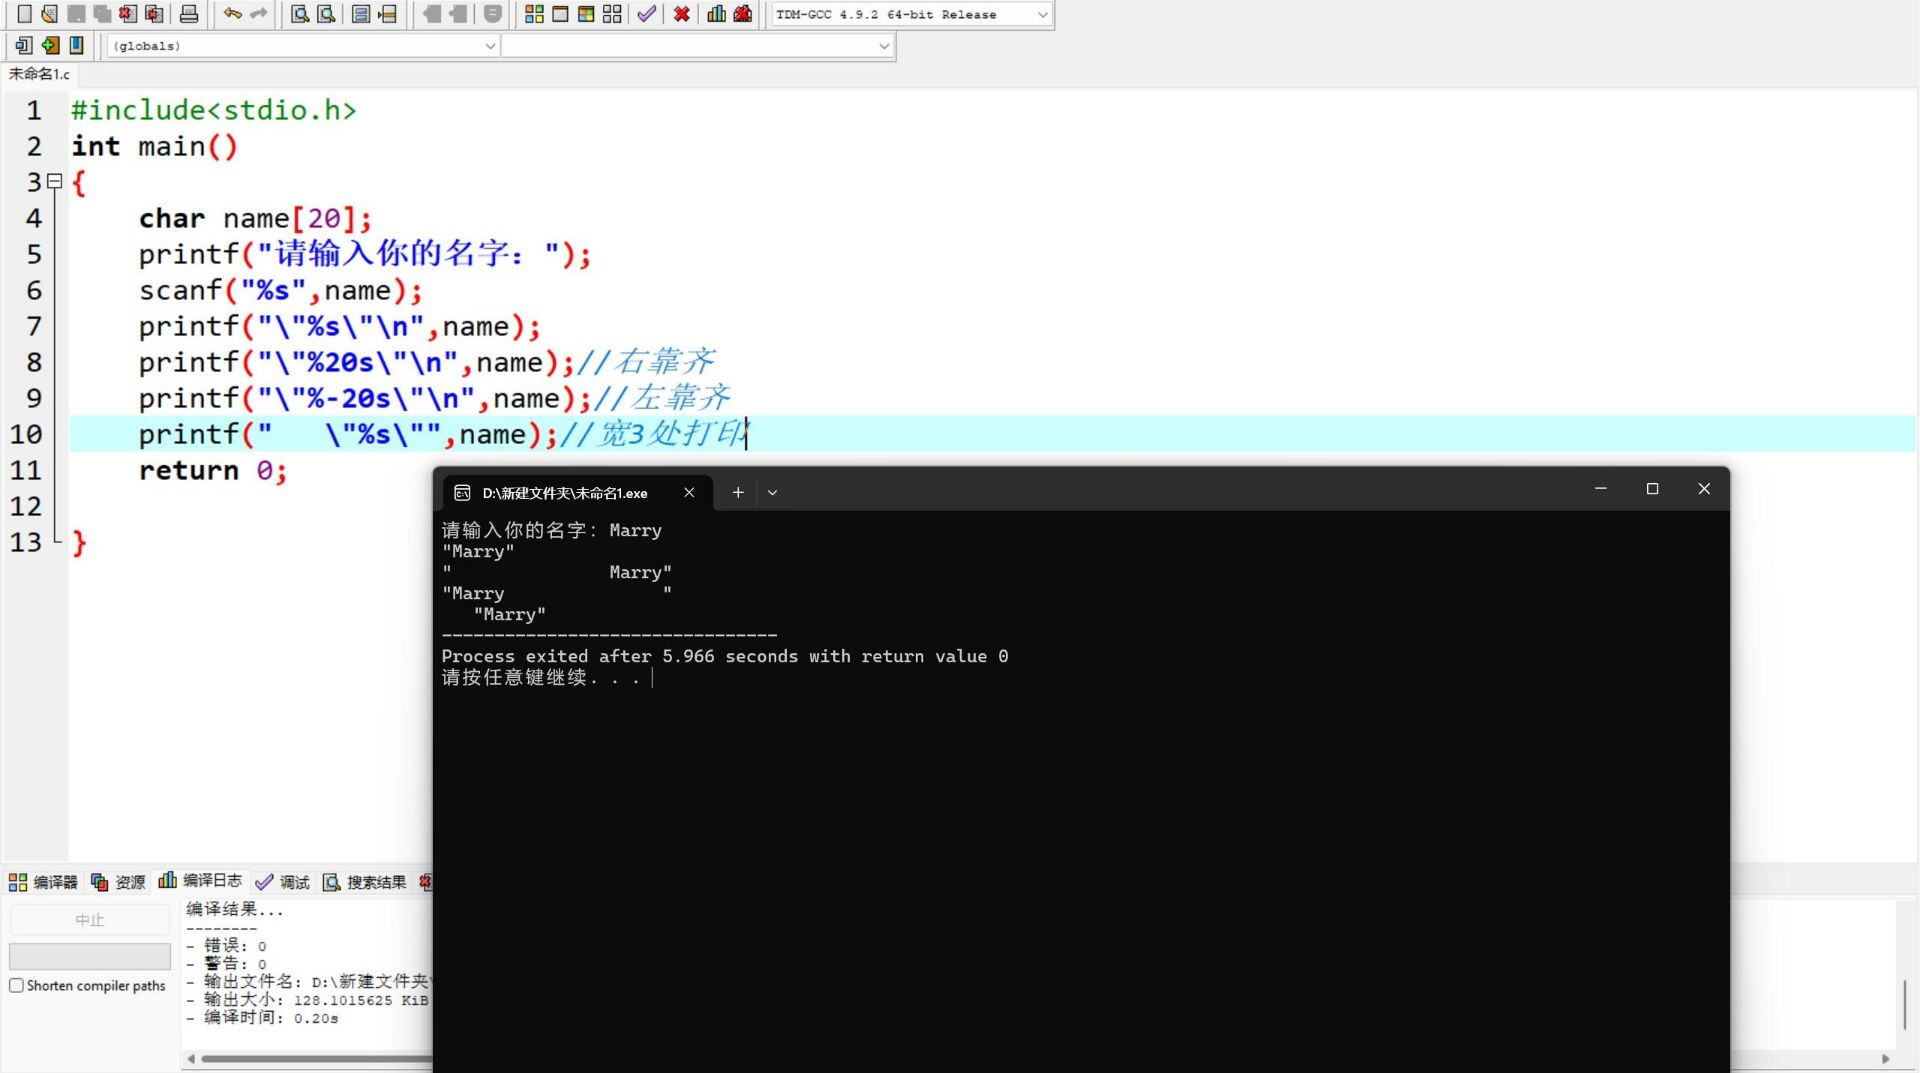Image resolution: width=1920 pixels, height=1073 pixels.
Task: Click the "char name[20];" code line
Action: [255, 218]
